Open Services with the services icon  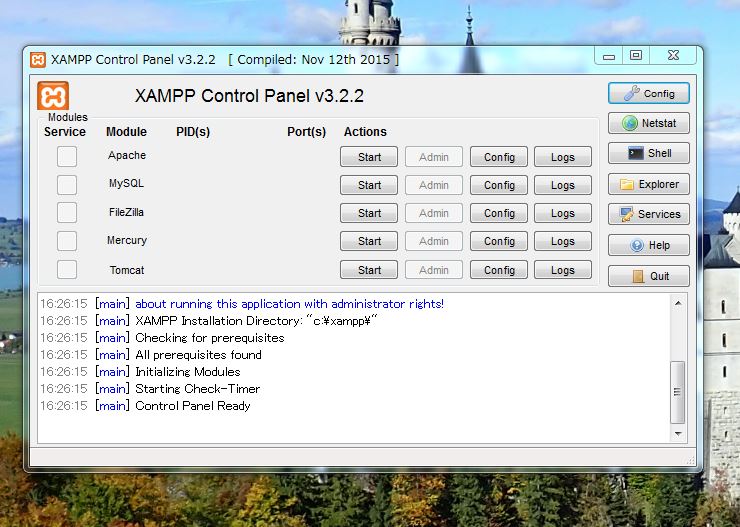tap(648, 214)
